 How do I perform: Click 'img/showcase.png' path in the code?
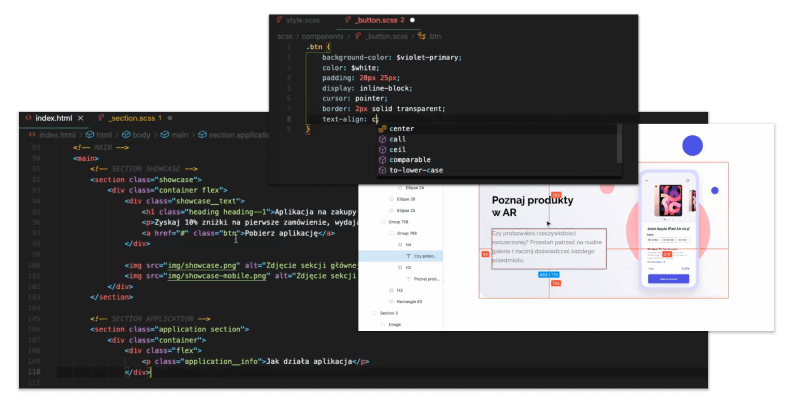point(204,265)
